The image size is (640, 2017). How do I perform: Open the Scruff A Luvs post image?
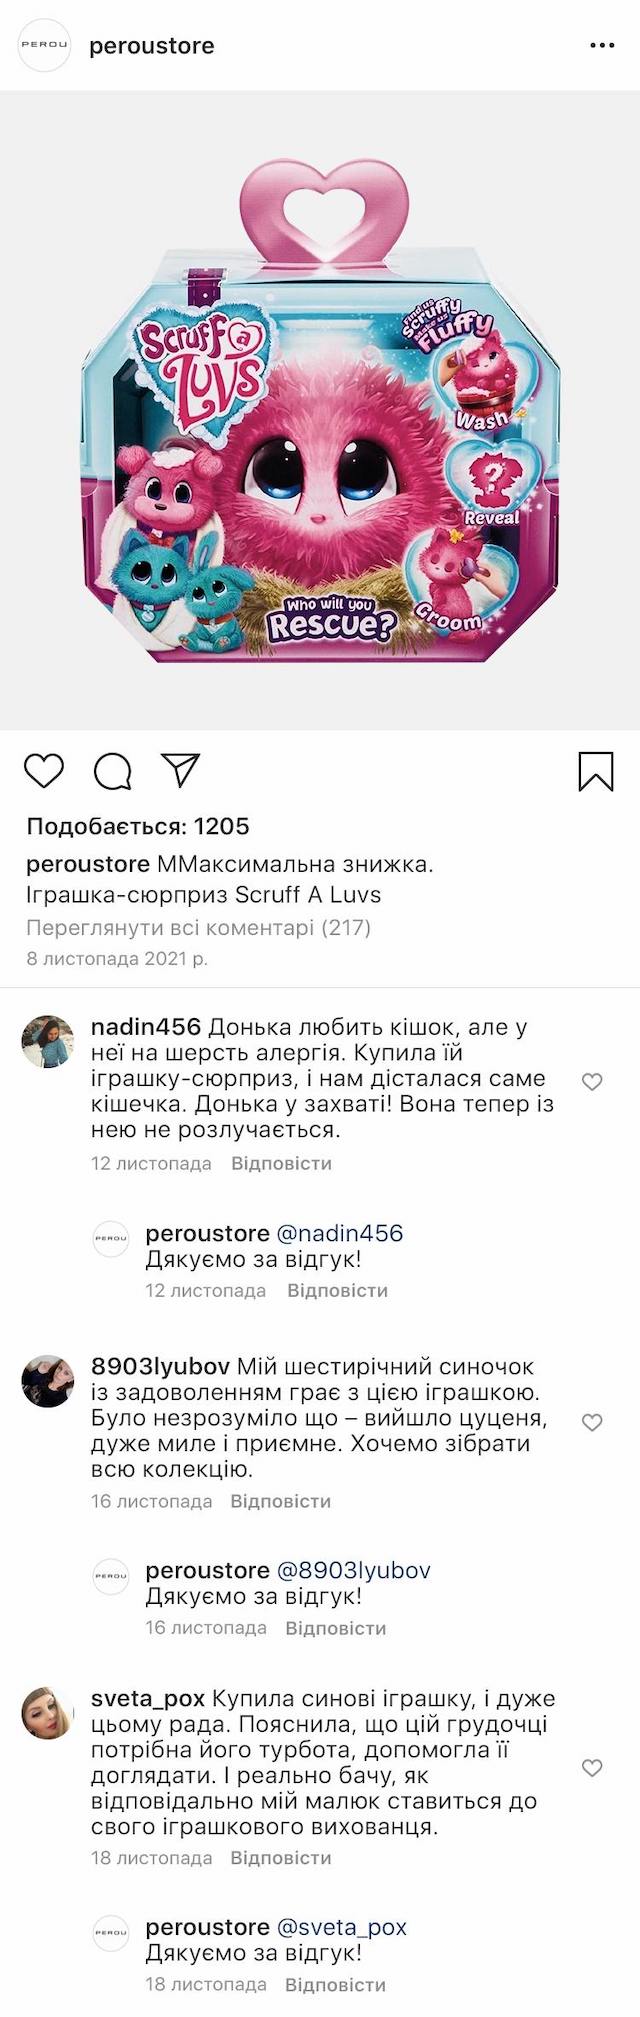(320, 410)
